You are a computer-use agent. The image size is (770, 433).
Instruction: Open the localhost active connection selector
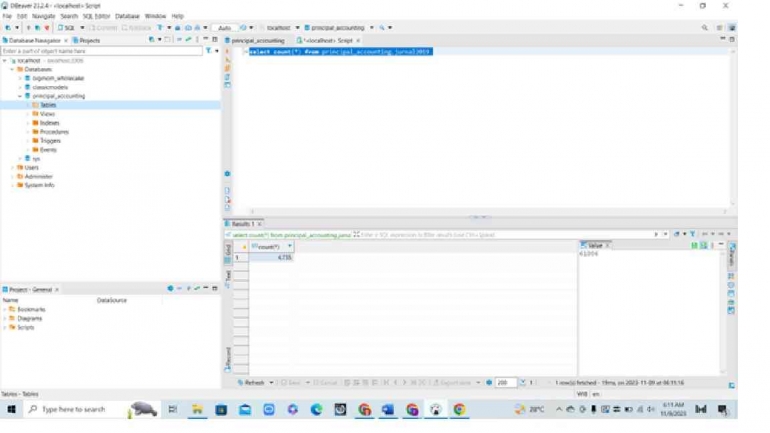coord(278,28)
